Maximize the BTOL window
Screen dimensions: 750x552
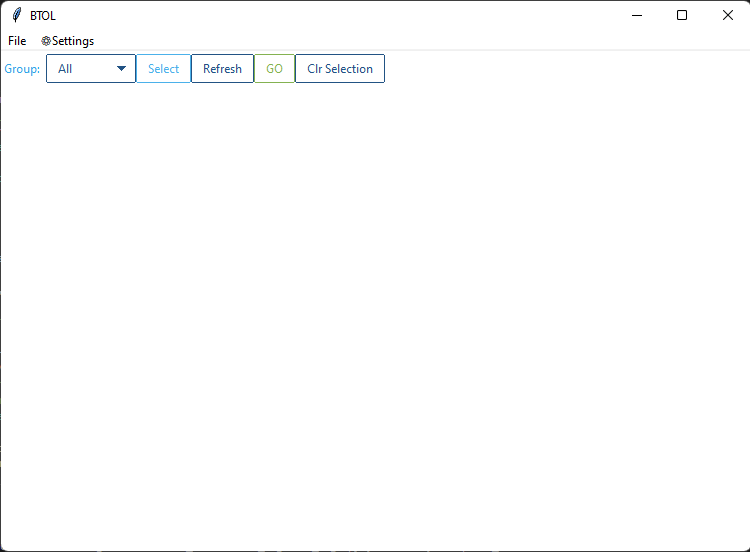pos(682,15)
